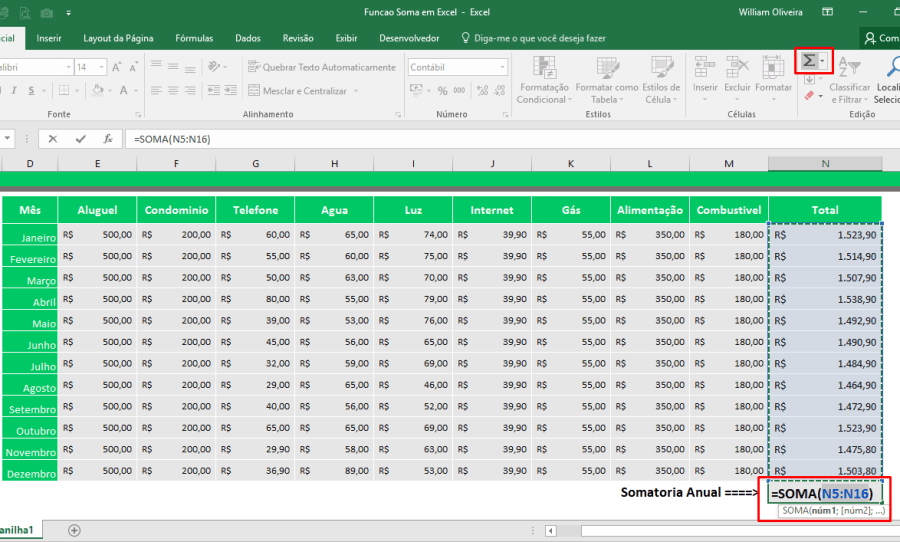The width and height of the screenshot is (900, 542).
Task: Click the Excluir cells icon
Action: coord(738,67)
